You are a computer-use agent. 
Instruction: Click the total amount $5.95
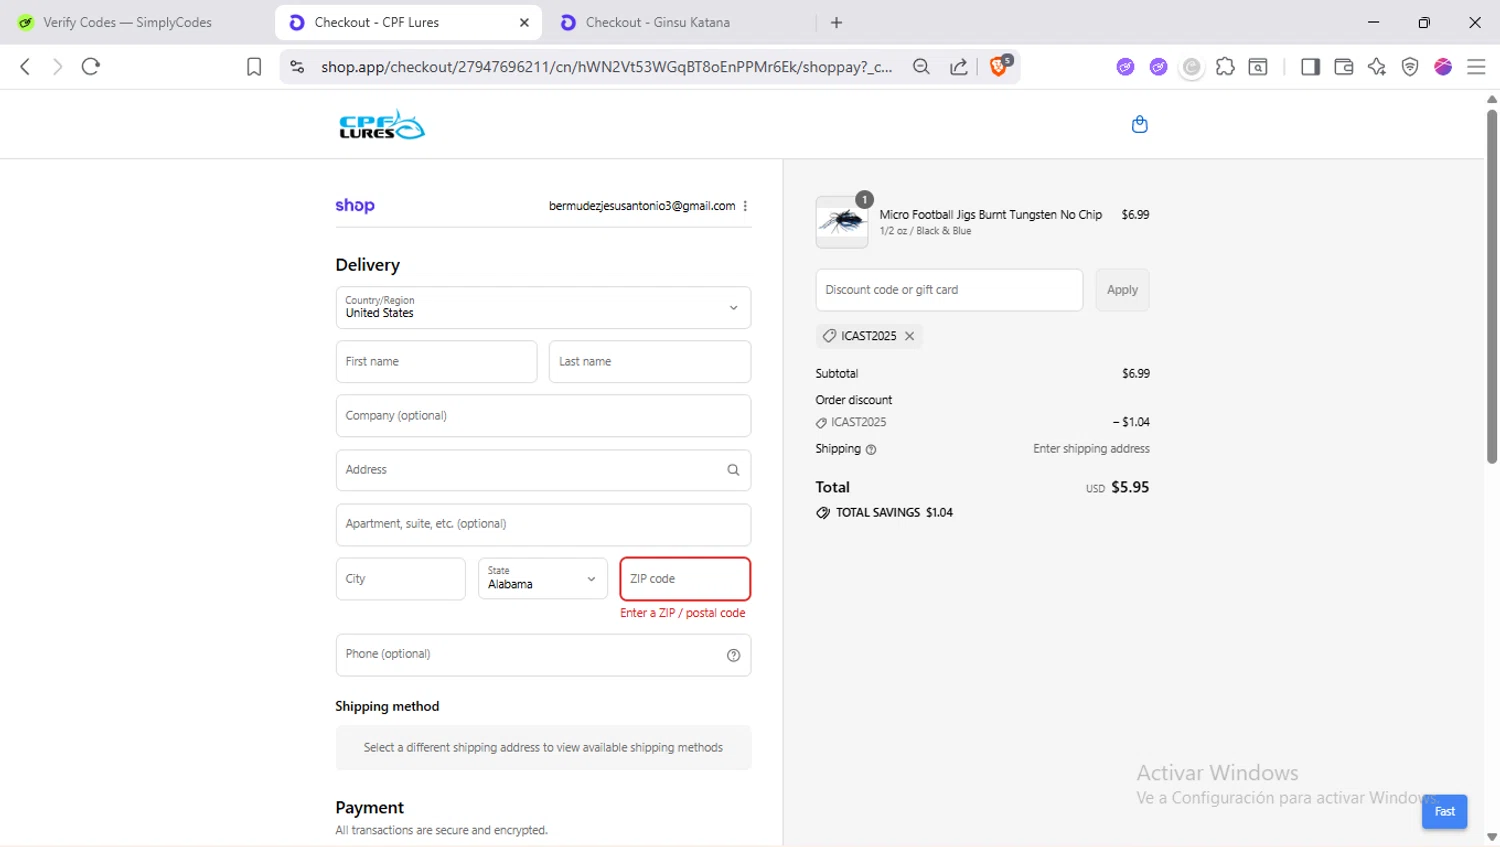tap(1130, 487)
